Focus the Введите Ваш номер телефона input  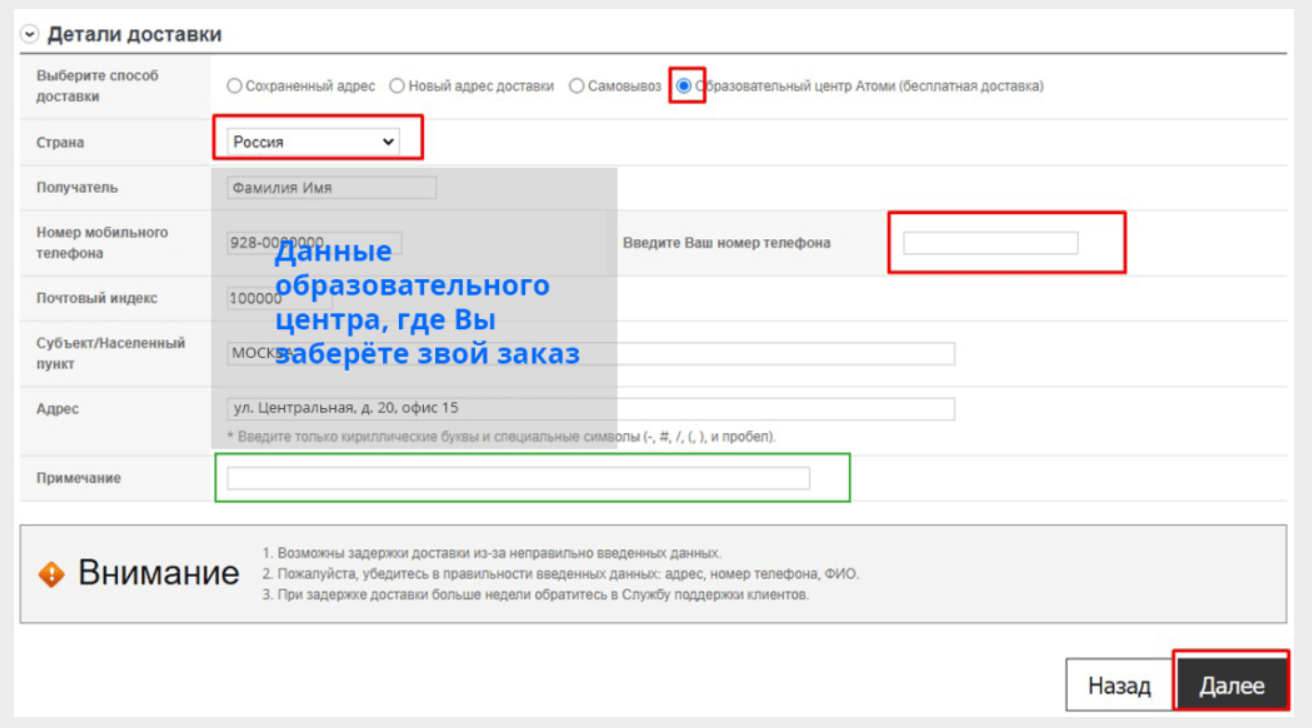click(x=990, y=243)
